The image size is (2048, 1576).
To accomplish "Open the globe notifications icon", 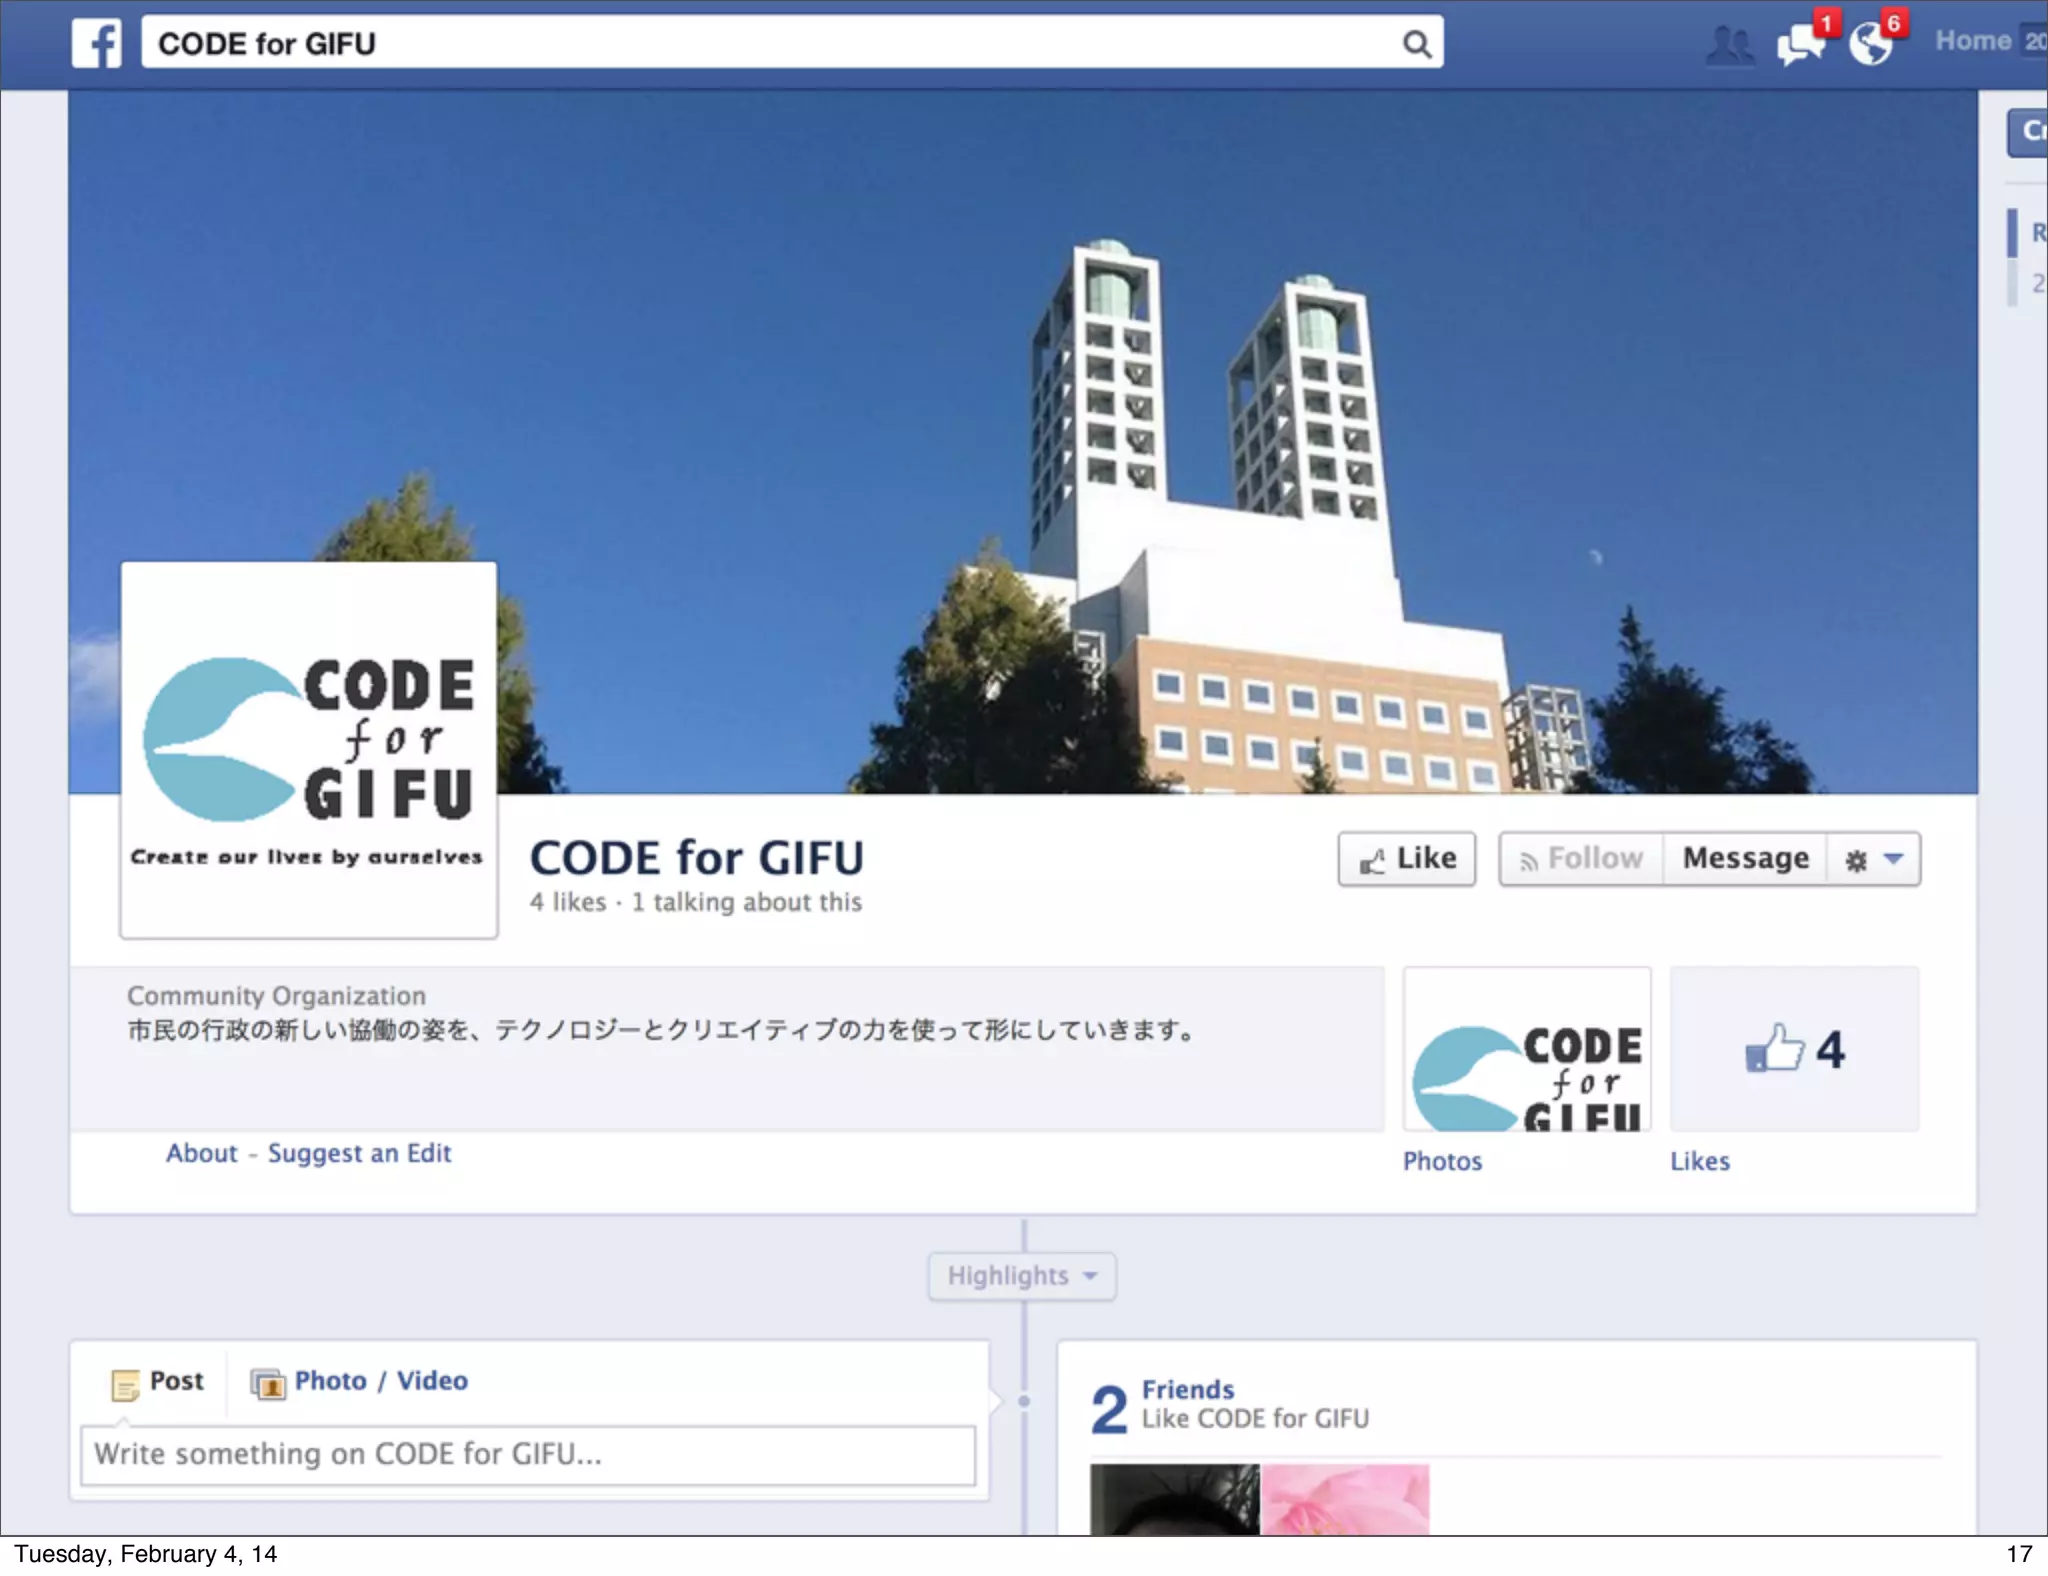I will (x=1871, y=43).
